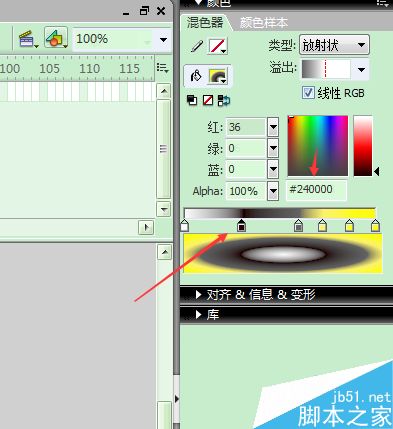Click the stage scroll up arrow
The image size is (393, 429).
(164, 252)
